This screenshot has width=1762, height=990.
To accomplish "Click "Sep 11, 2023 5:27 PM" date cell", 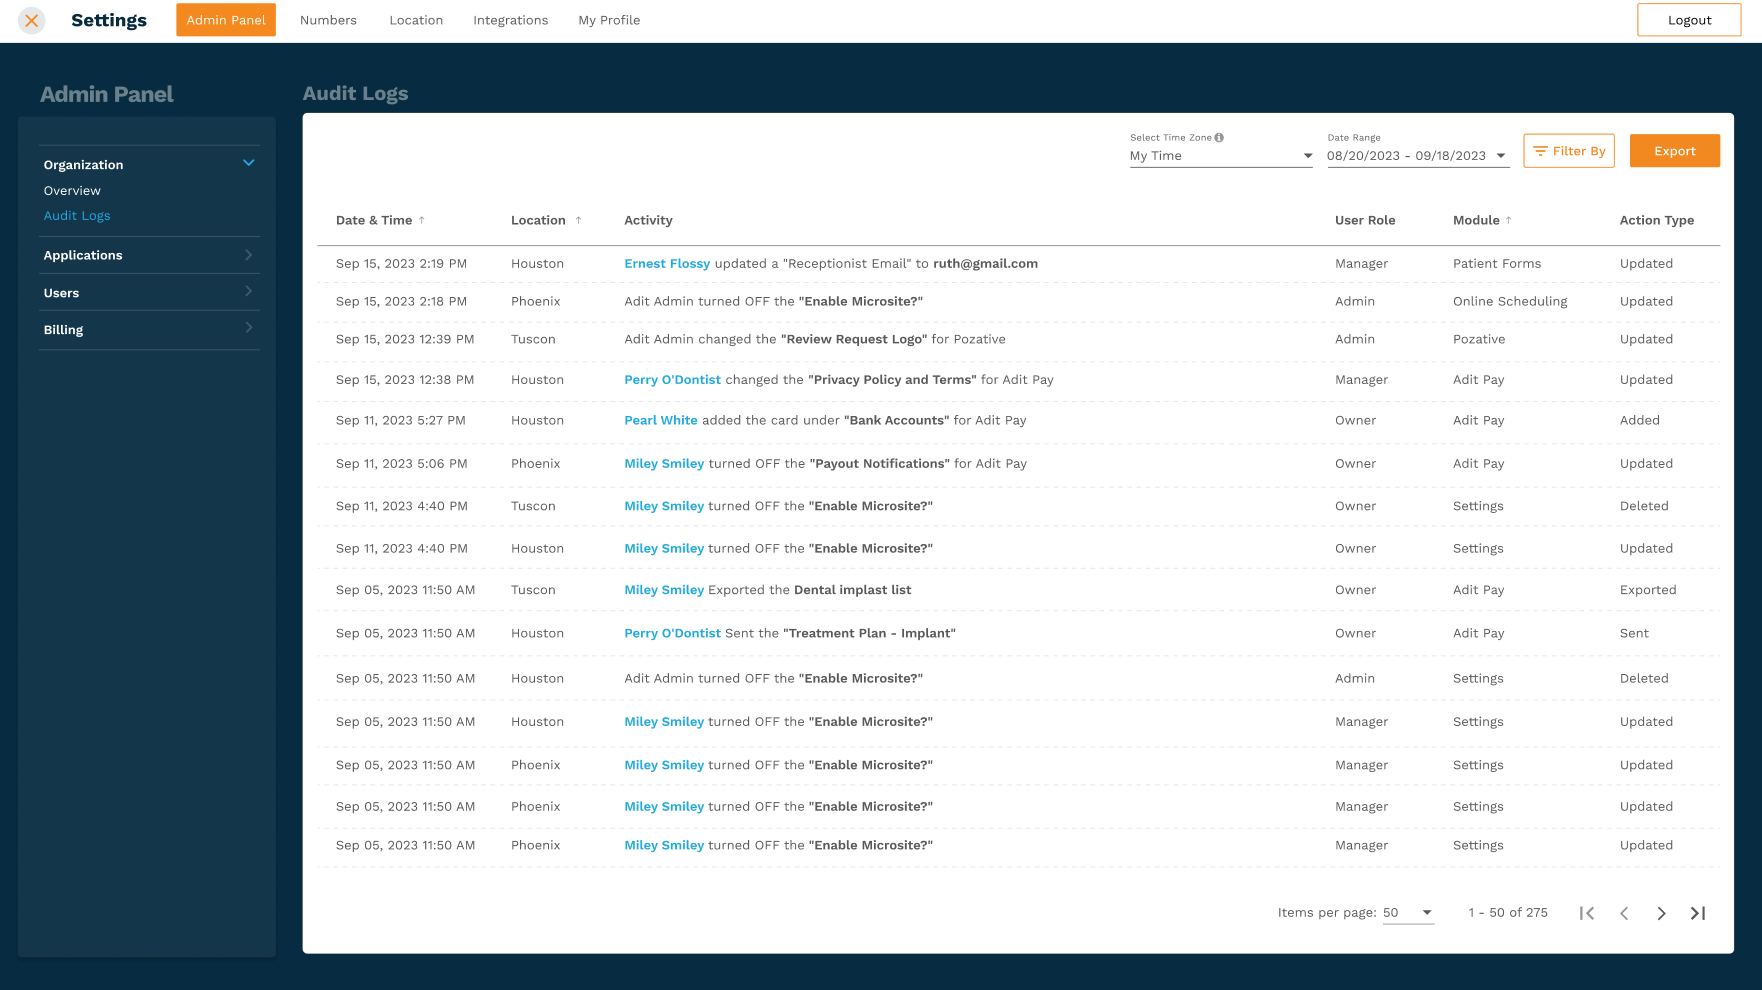I will click(401, 421).
